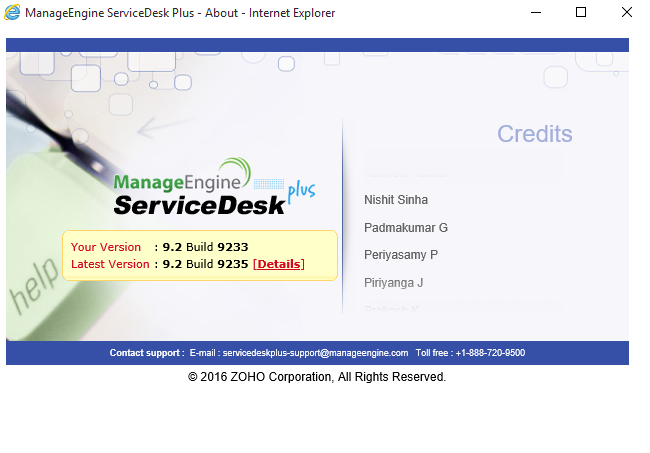This screenshot has height=453, width=650.
Task: Select the name Nishit Sinha
Action: 396,200
